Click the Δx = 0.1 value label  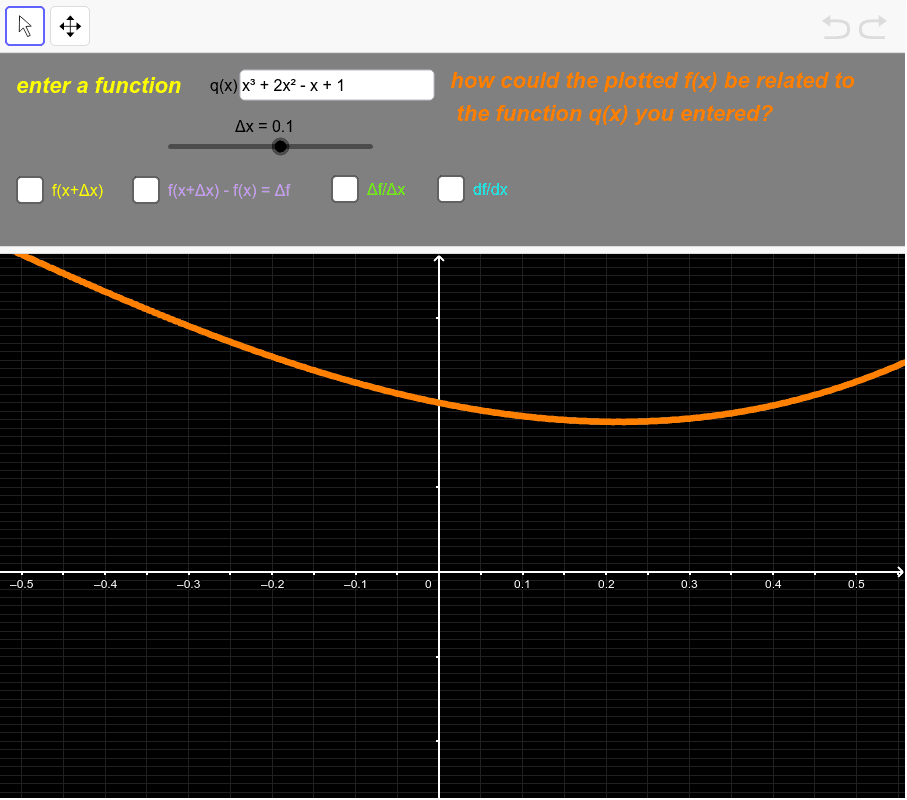[x=264, y=126]
